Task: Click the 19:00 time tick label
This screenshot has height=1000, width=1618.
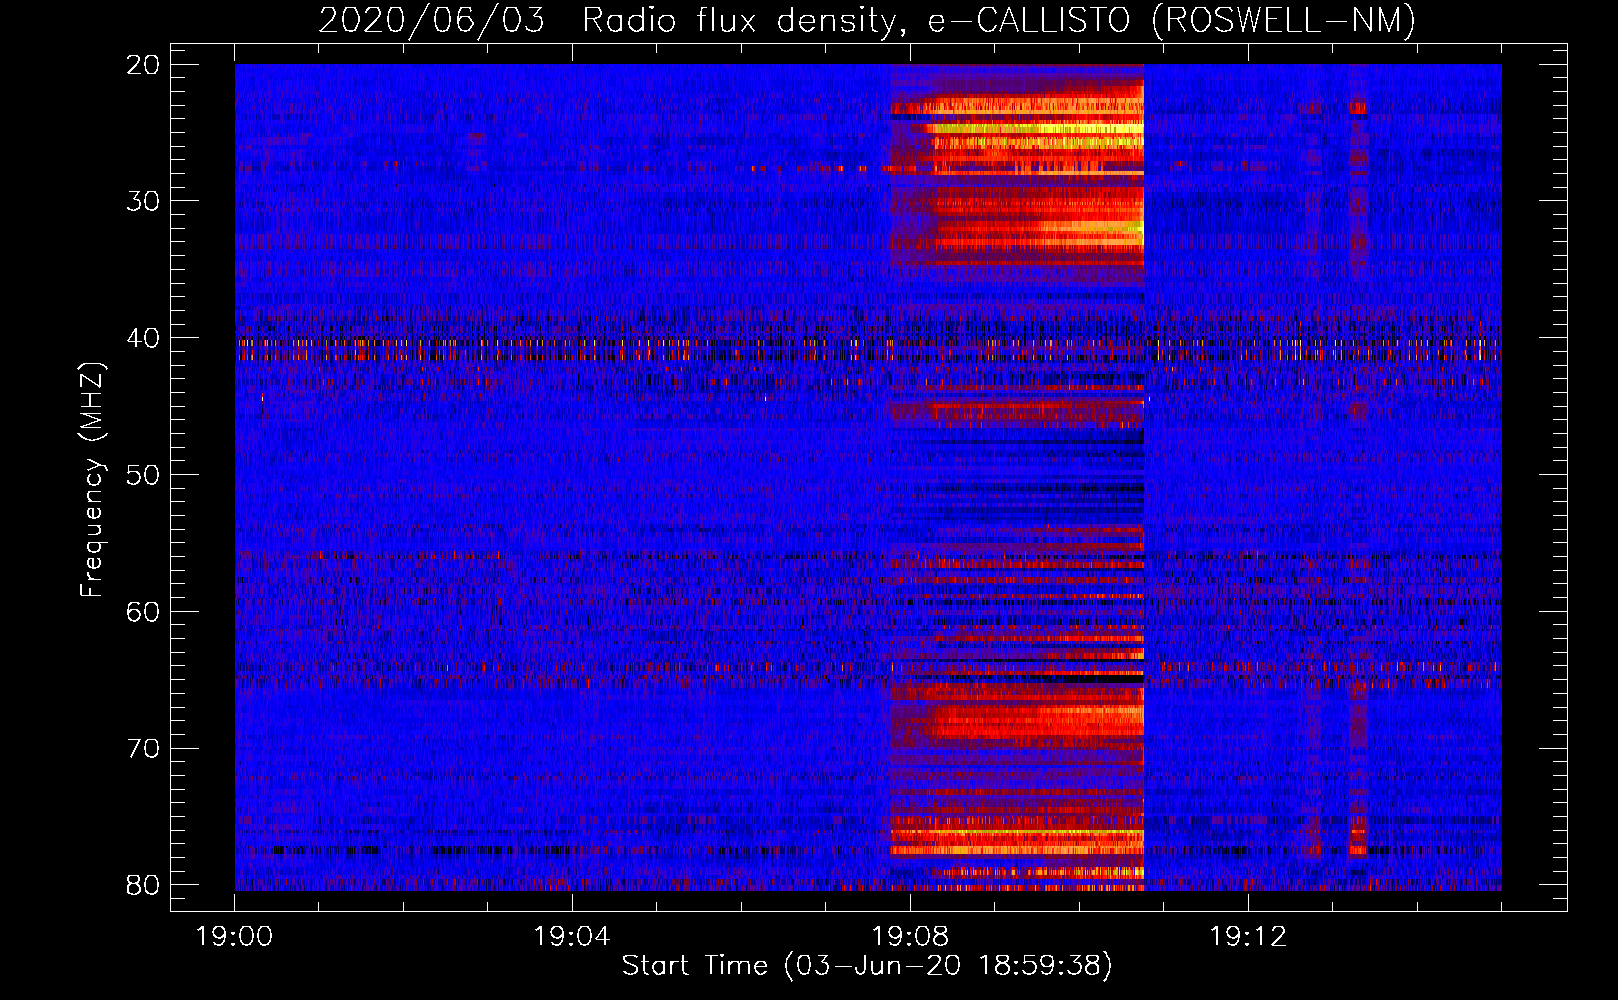Action: pos(234,937)
